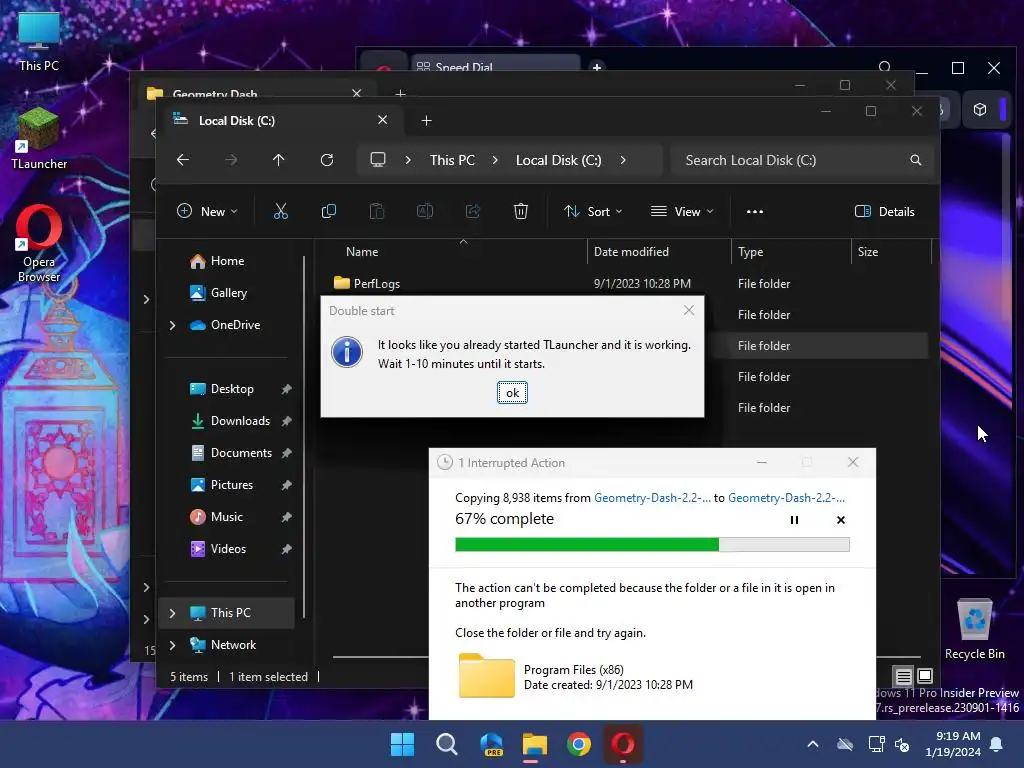Viewport: 1024px width, 768px height.
Task: Open Pictures in quick access
Action: pyautogui.click(x=231, y=485)
